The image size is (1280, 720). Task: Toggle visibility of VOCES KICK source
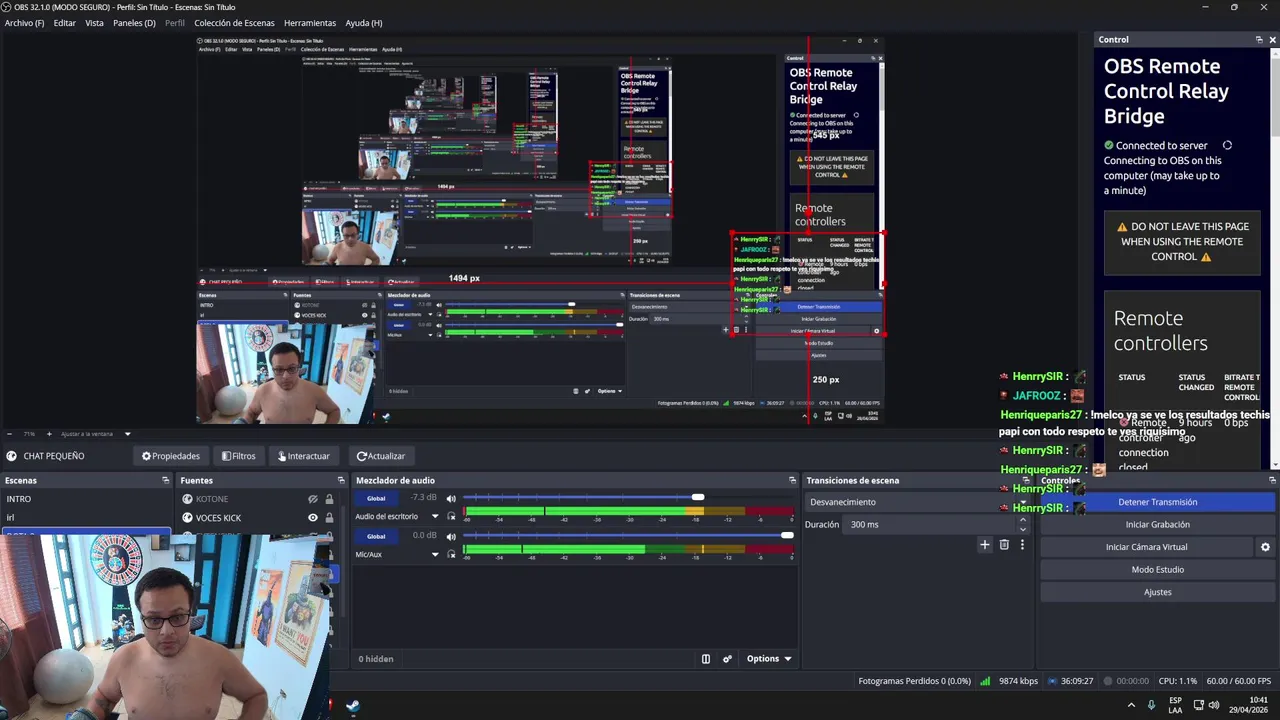point(313,518)
